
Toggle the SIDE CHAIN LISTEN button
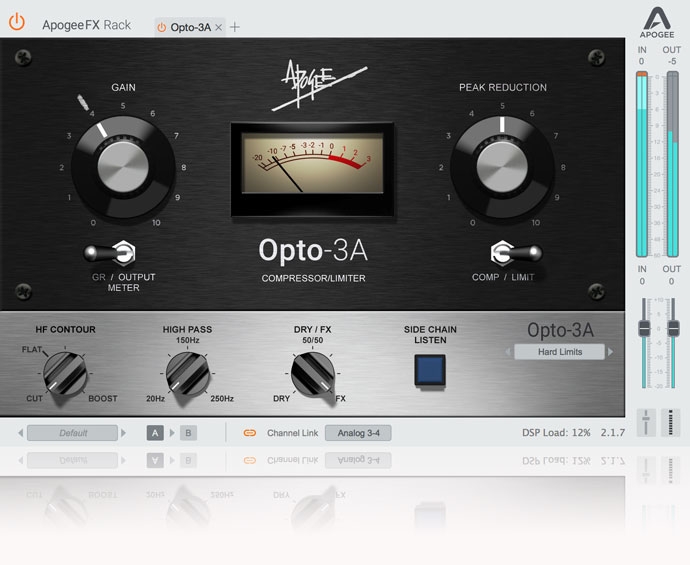tap(430, 371)
